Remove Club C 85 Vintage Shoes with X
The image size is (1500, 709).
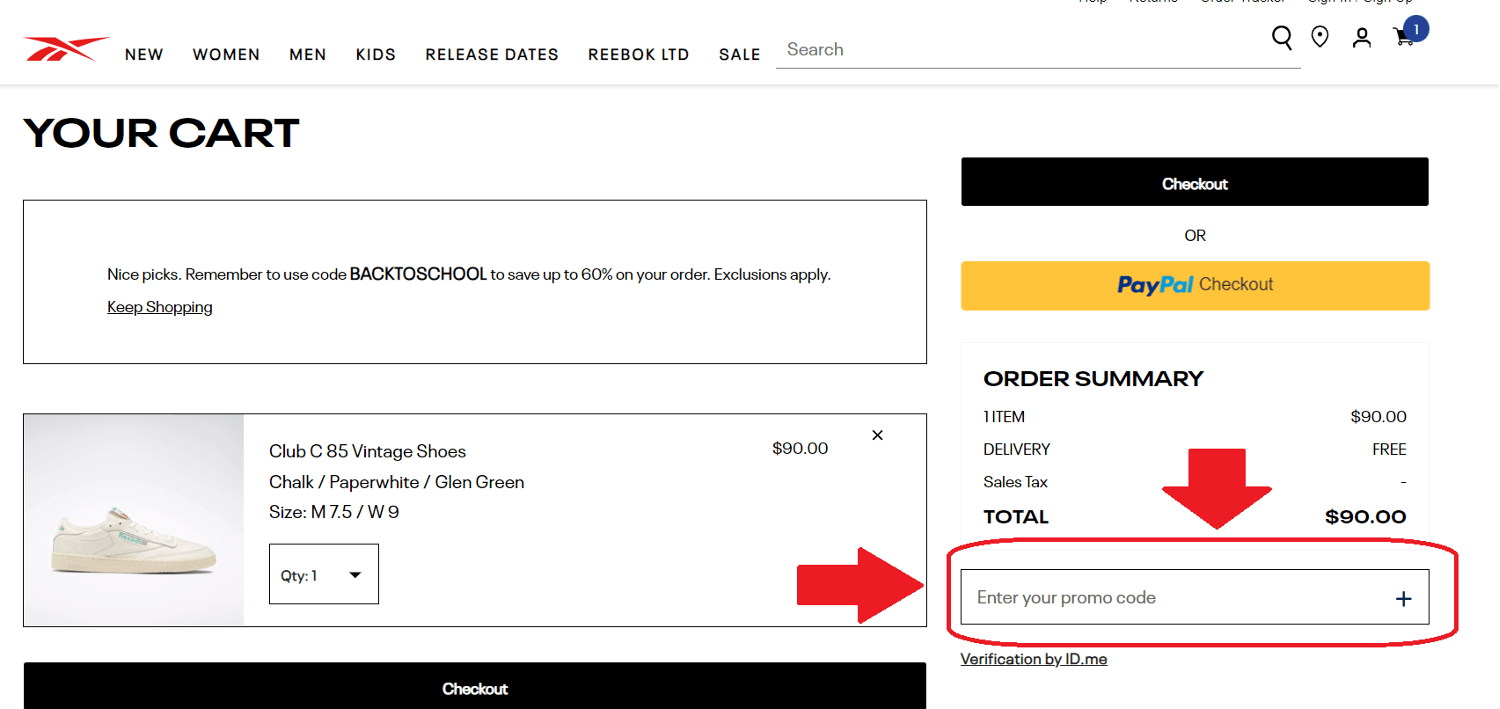(x=877, y=435)
